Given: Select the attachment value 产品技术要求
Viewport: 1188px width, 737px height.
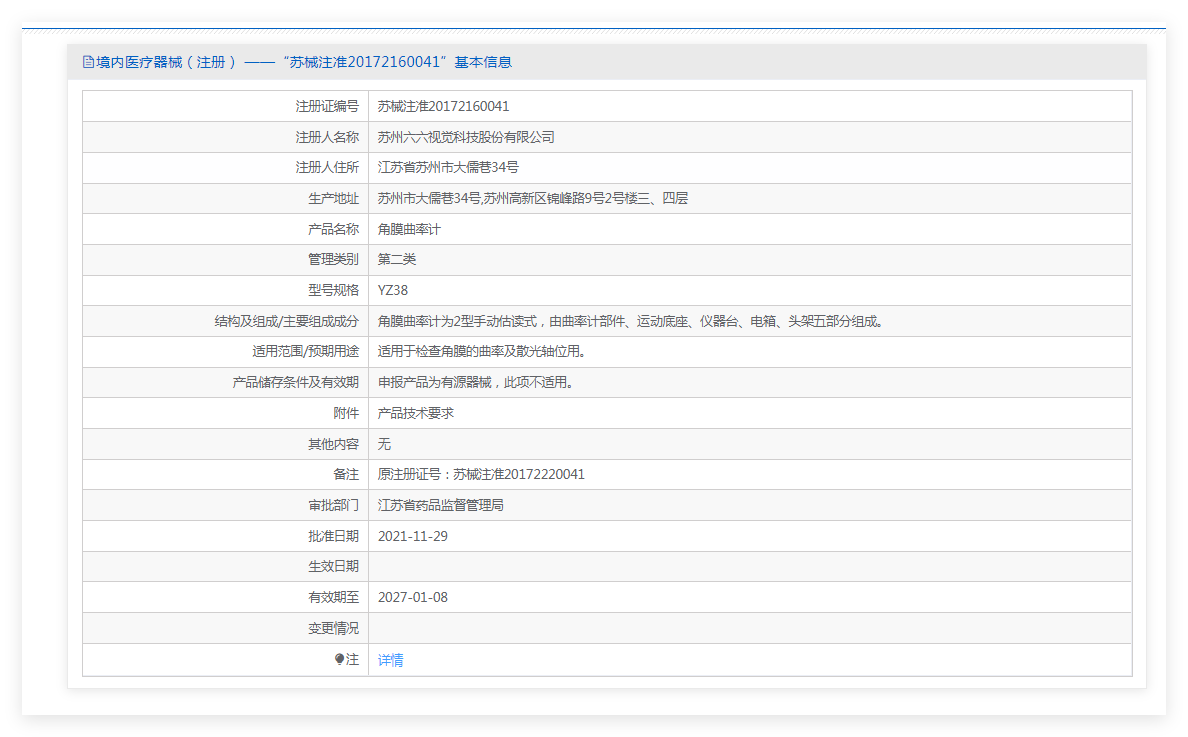Looking at the screenshot, I should pyautogui.click(x=416, y=414).
